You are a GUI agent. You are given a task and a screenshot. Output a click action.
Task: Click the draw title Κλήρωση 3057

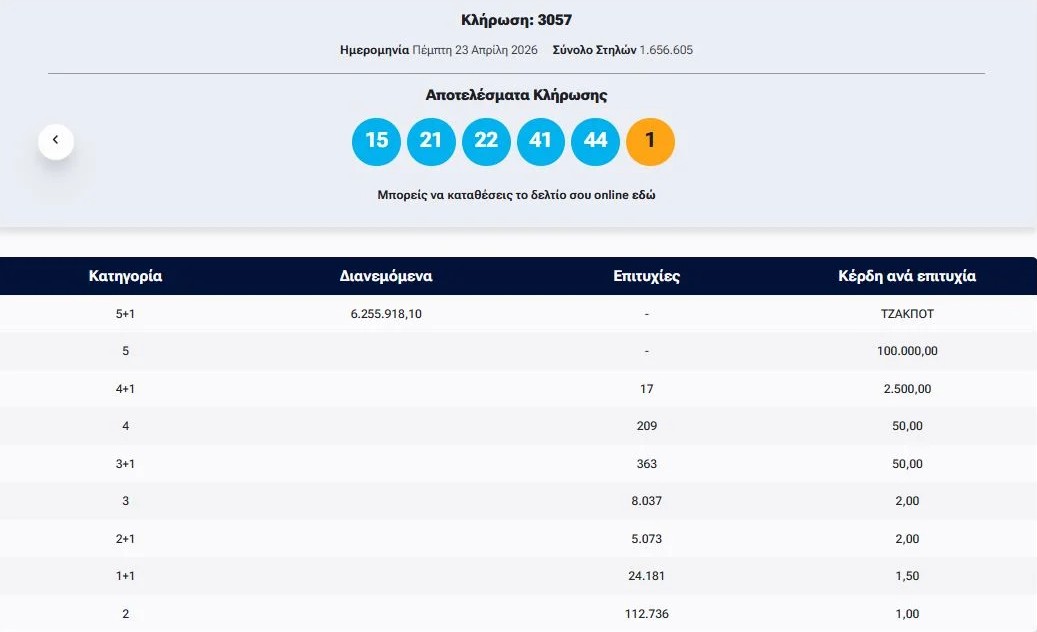click(518, 19)
